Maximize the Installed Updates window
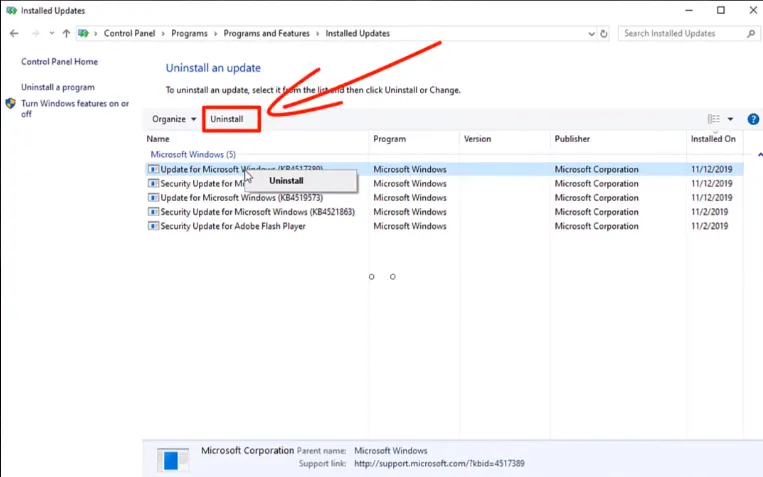The height and width of the screenshot is (477, 763). point(721,10)
